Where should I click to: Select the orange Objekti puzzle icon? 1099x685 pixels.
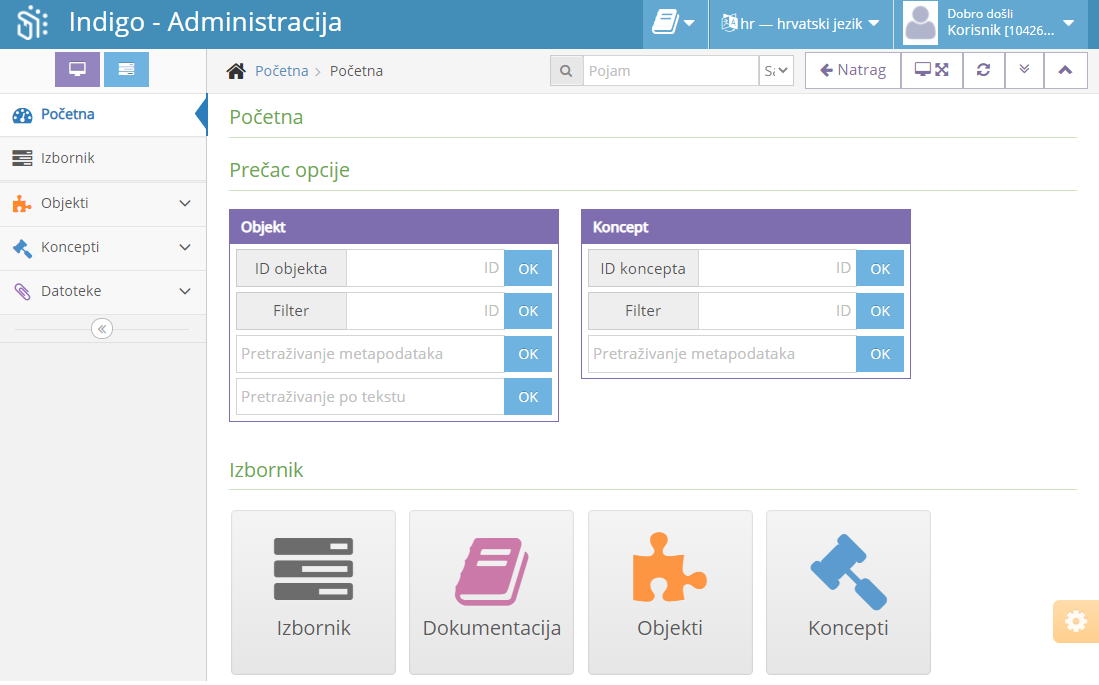point(22,203)
